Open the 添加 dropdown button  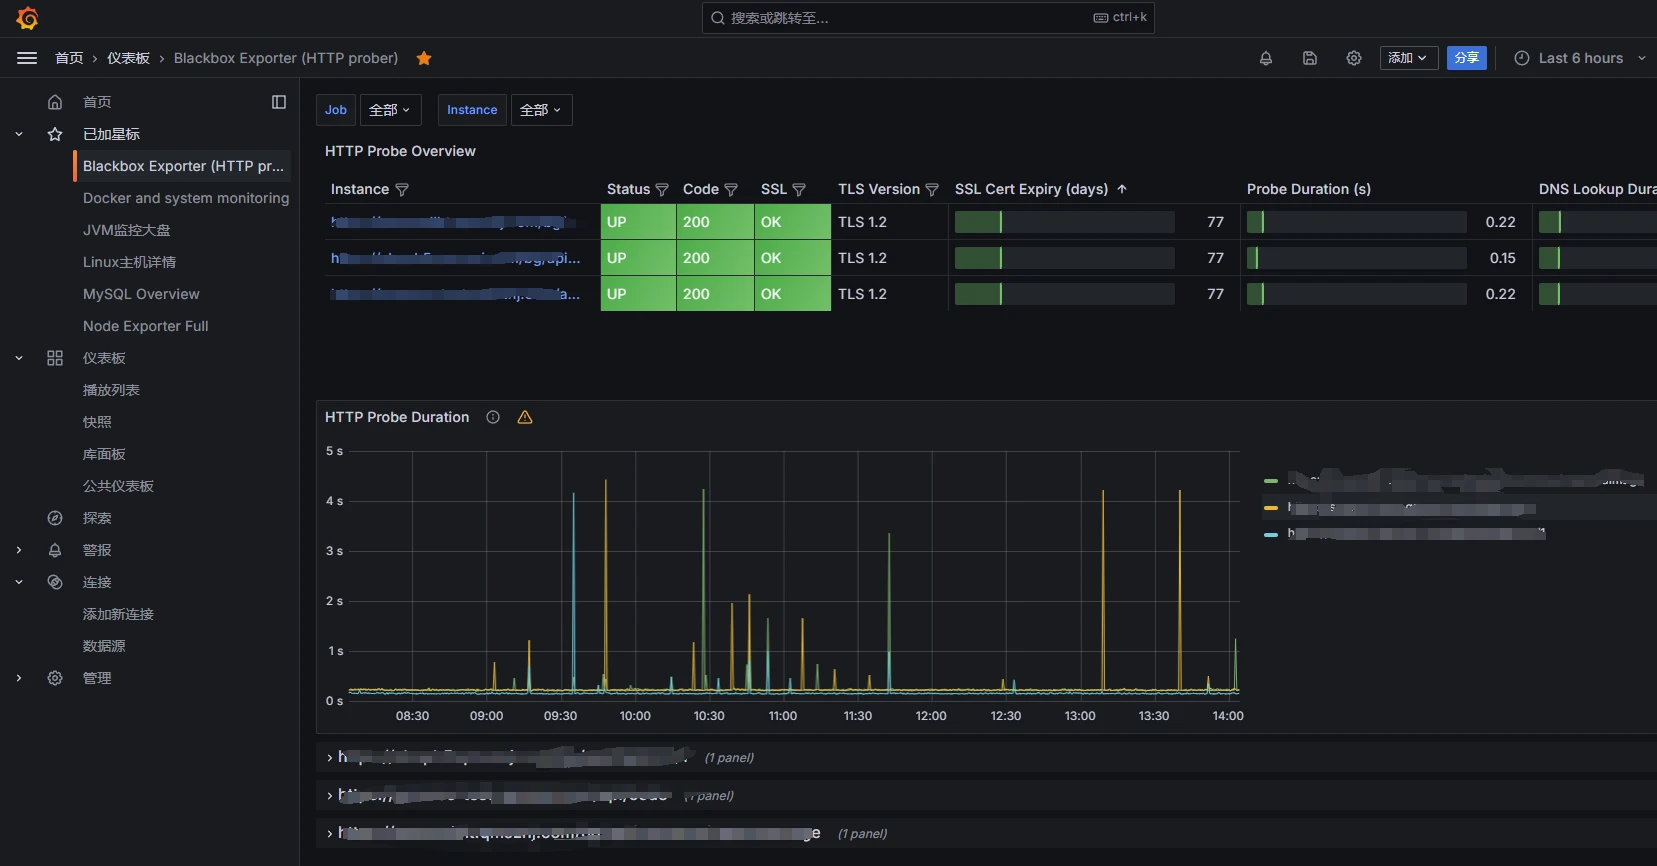click(x=1409, y=58)
